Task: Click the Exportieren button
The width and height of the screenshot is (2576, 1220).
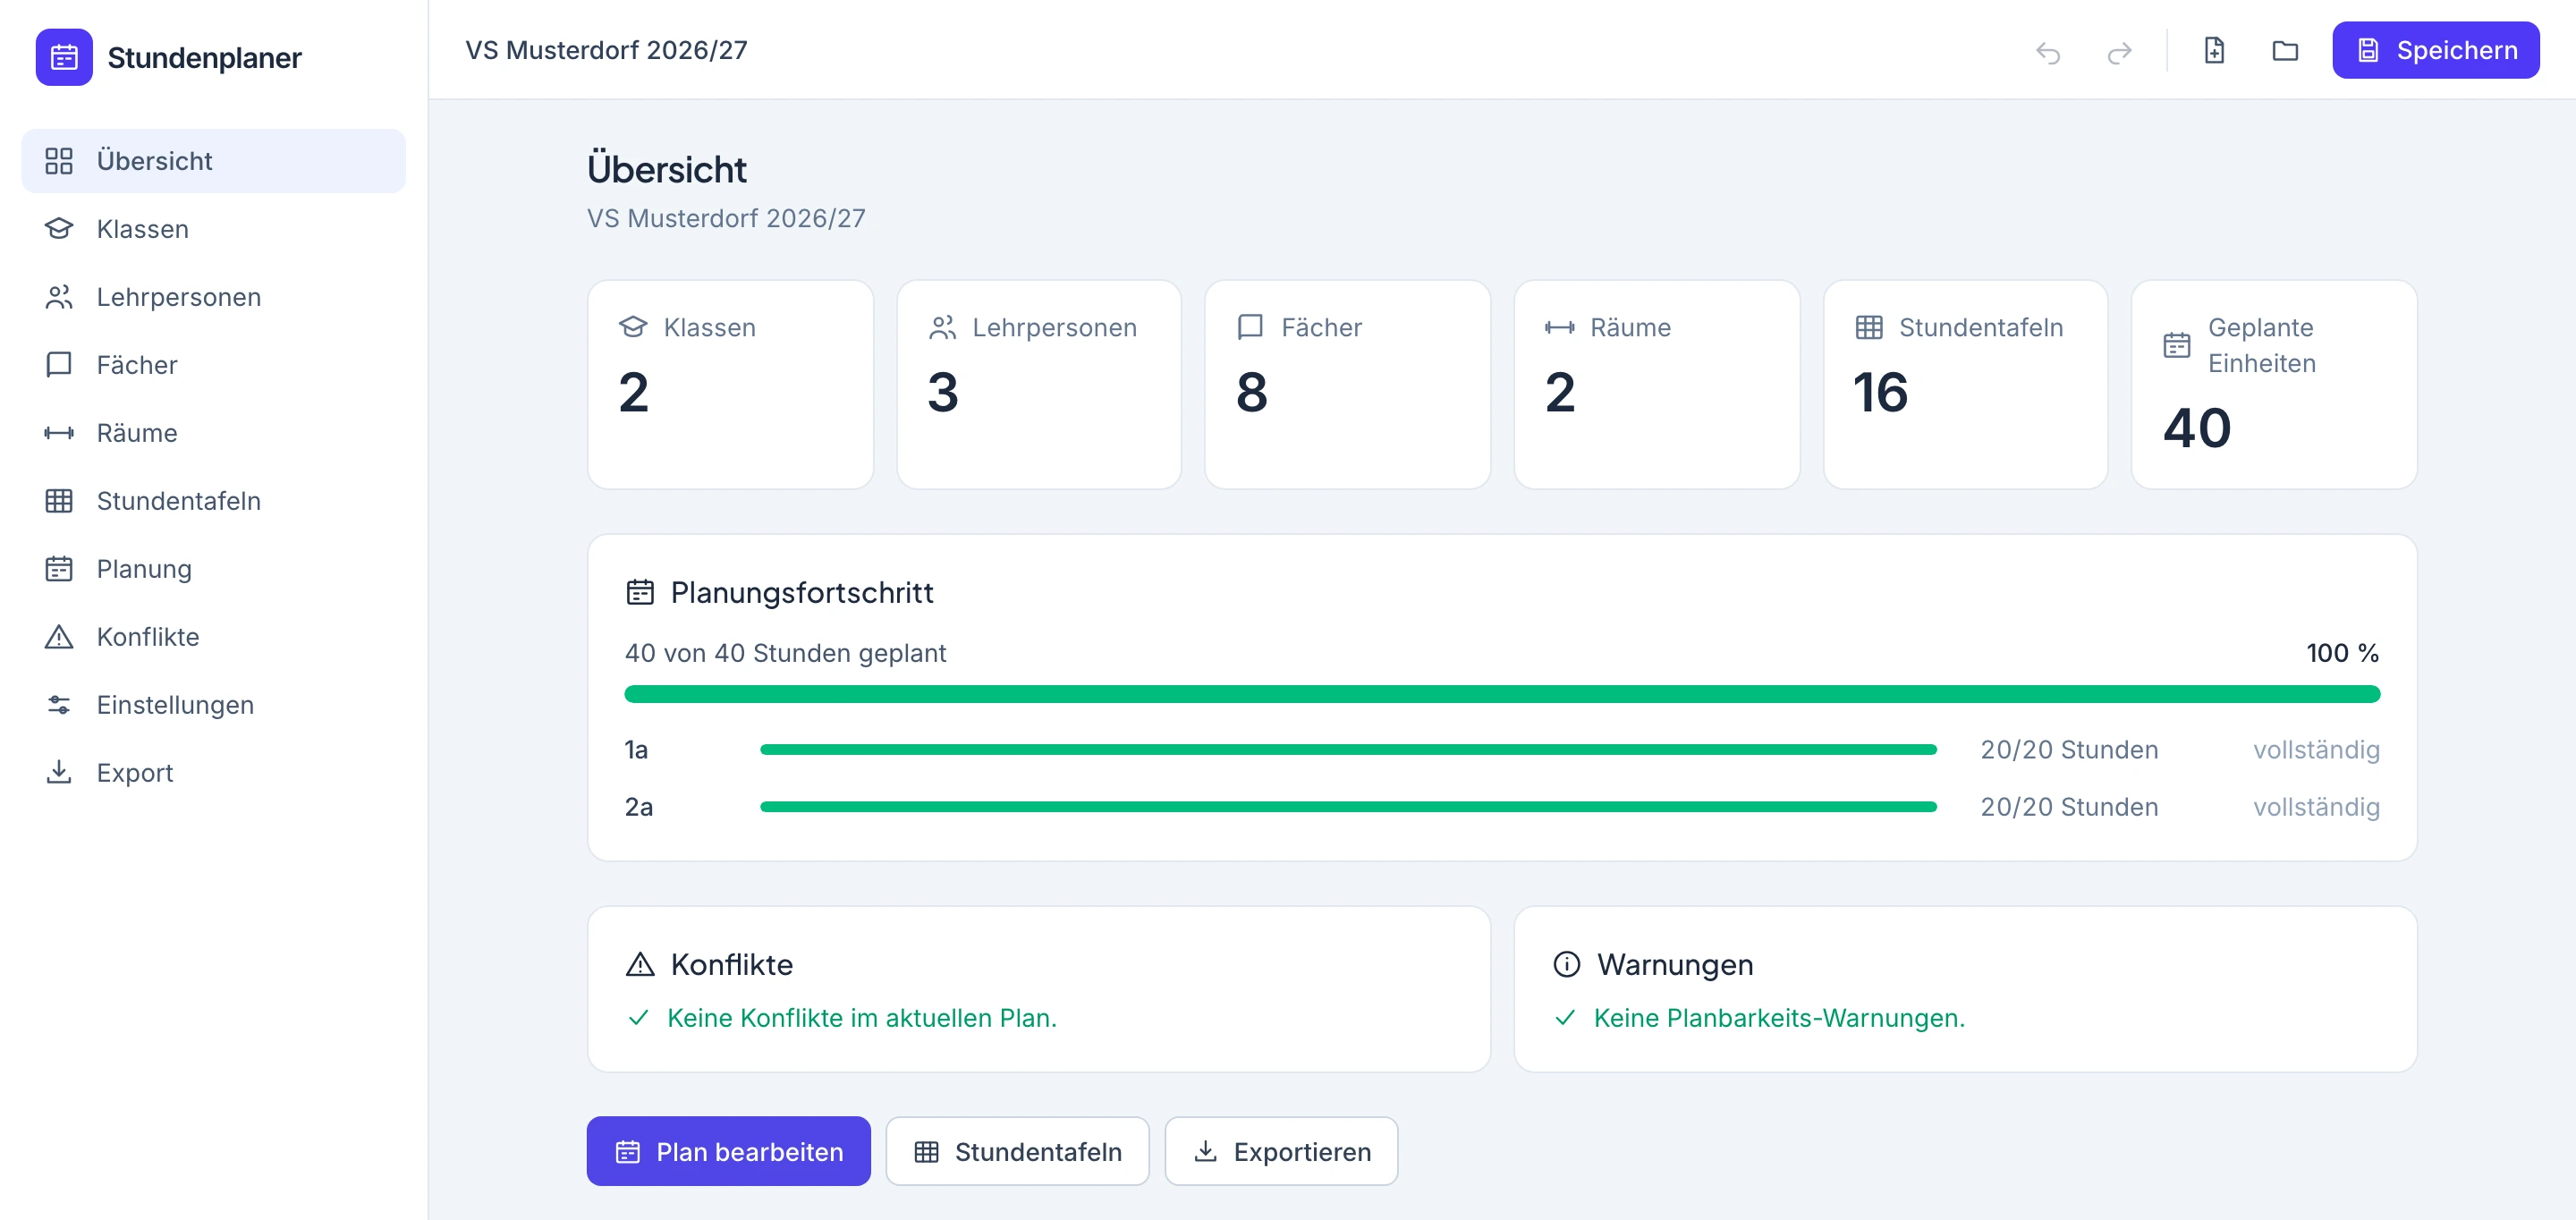Action: point(1281,1152)
